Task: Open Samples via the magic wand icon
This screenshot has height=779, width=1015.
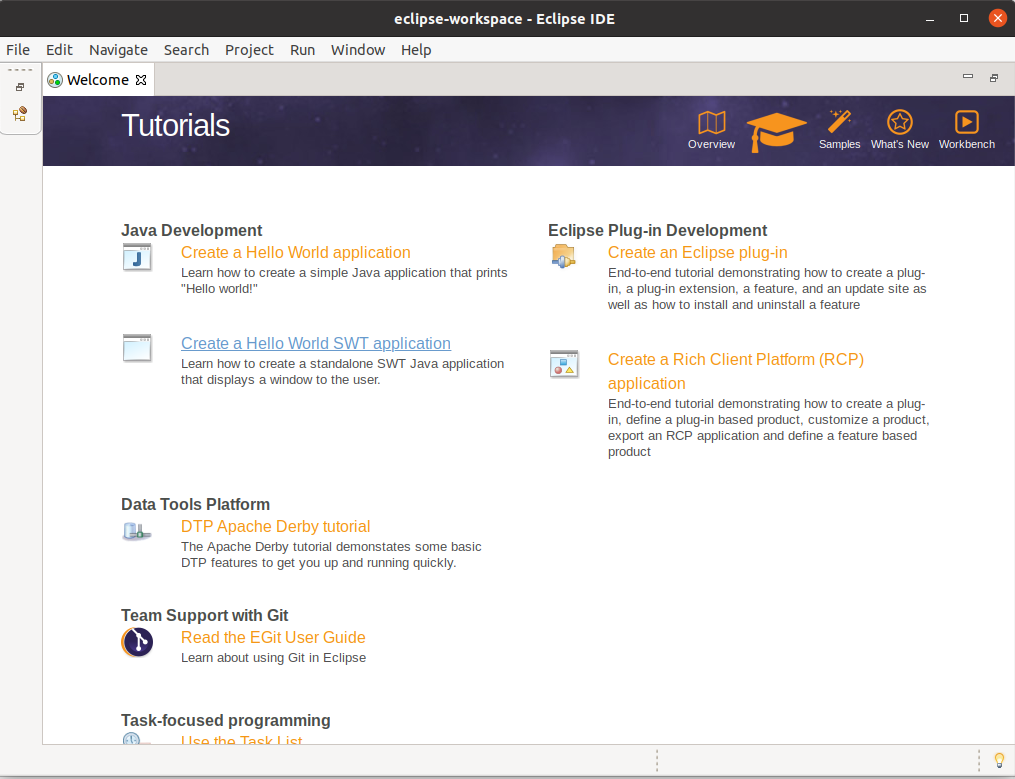Action: 839,123
